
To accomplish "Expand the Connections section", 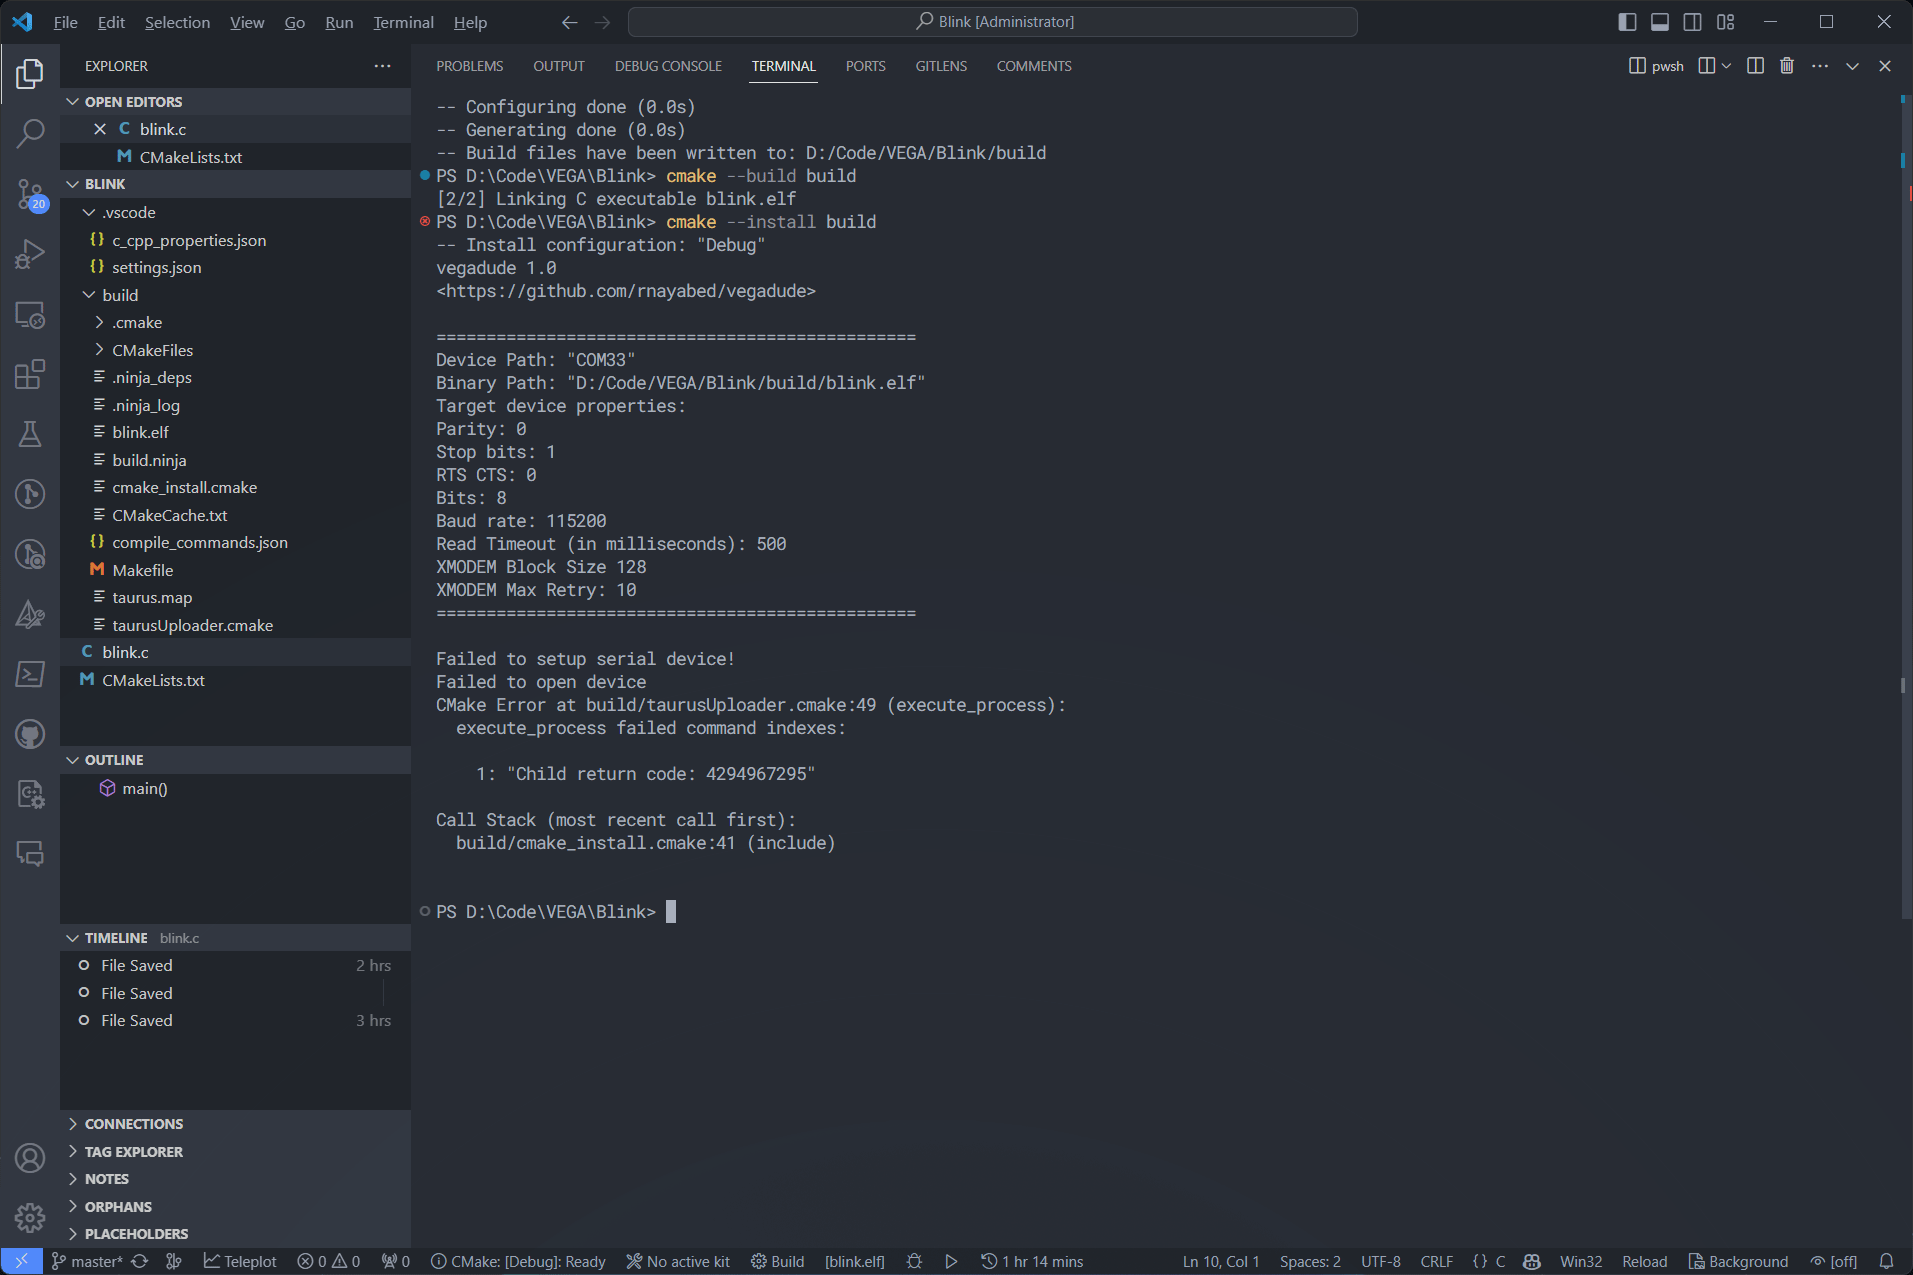I will (x=235, y=1124).
